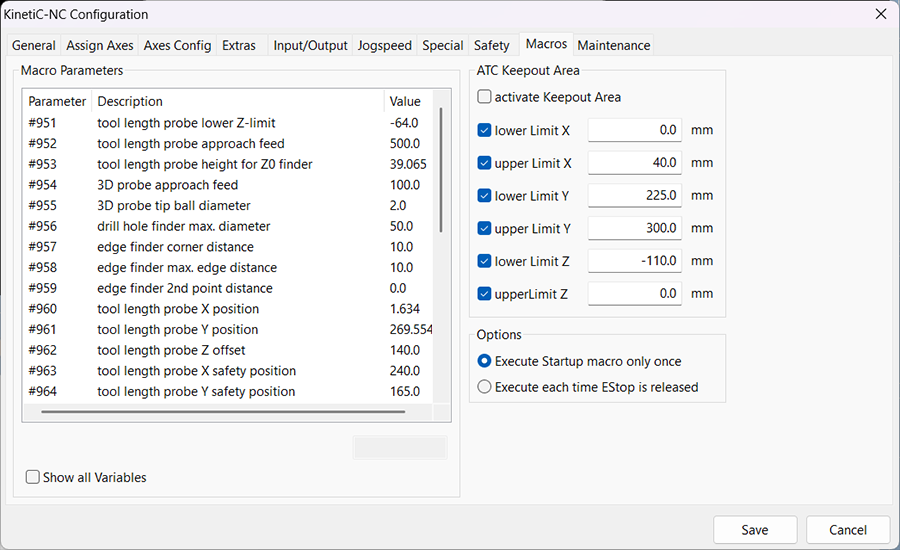Check the Show all Variables box
This screenshot has height=550, width=900.
pyautogui.click(x=33, y=477)
